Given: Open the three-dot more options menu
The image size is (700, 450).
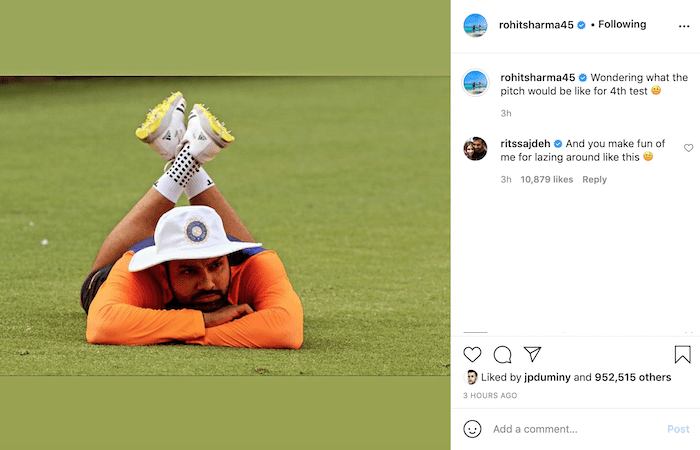Looking at the screenshot, I should 684,26.
